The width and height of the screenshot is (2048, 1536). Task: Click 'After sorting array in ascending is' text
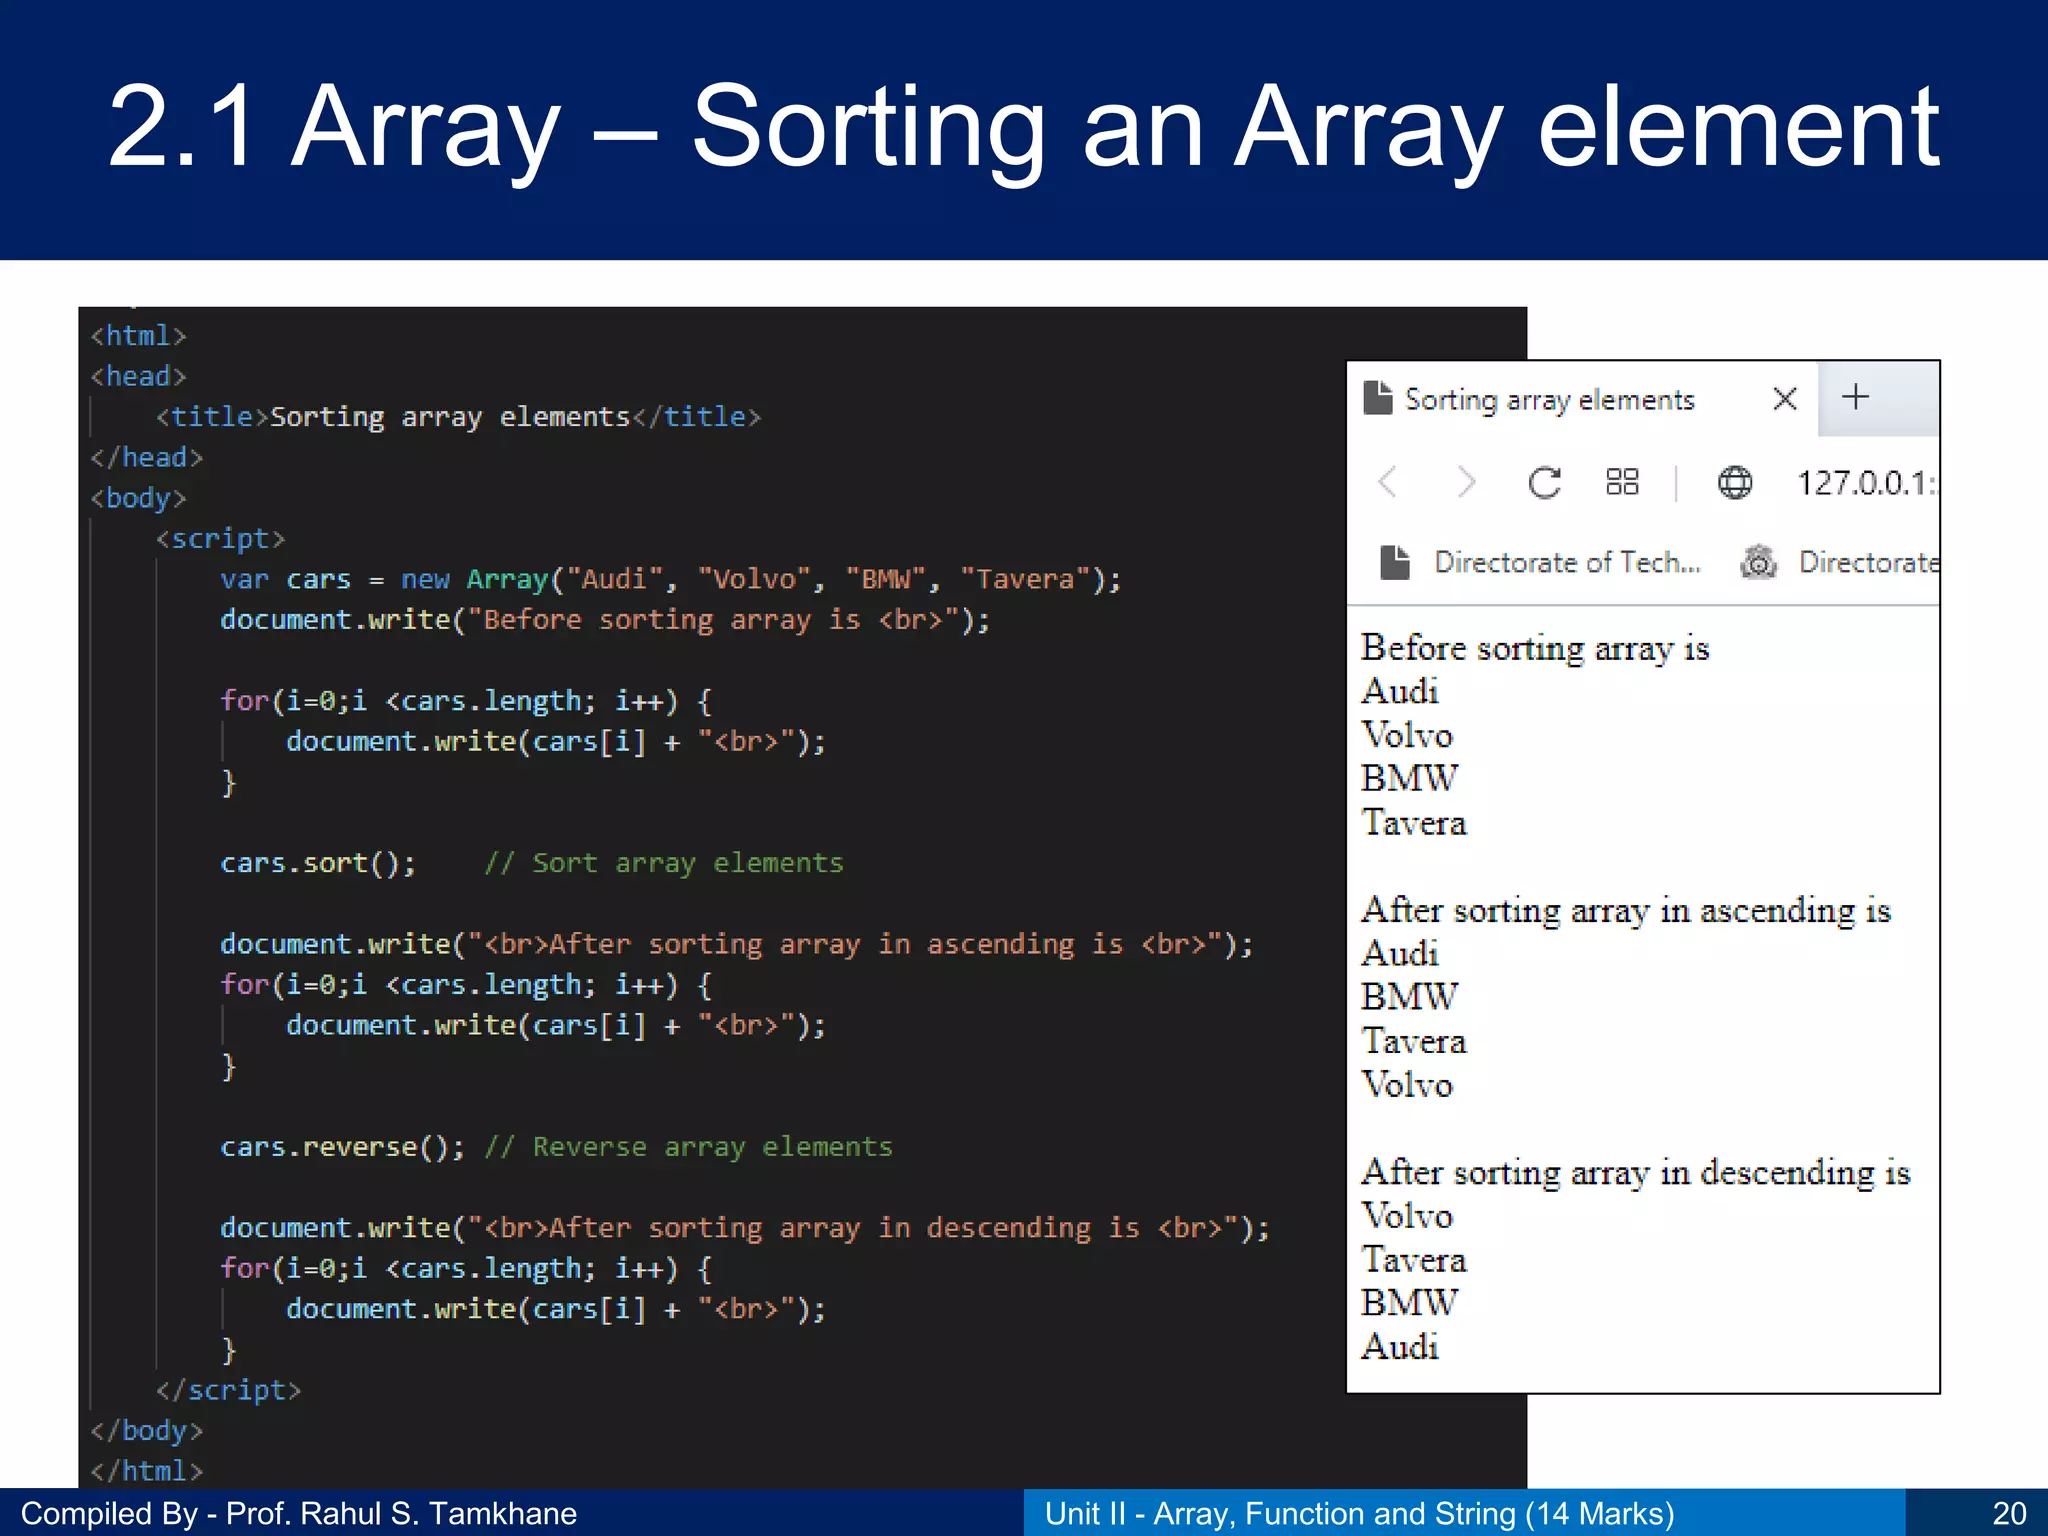(1626, 911)
